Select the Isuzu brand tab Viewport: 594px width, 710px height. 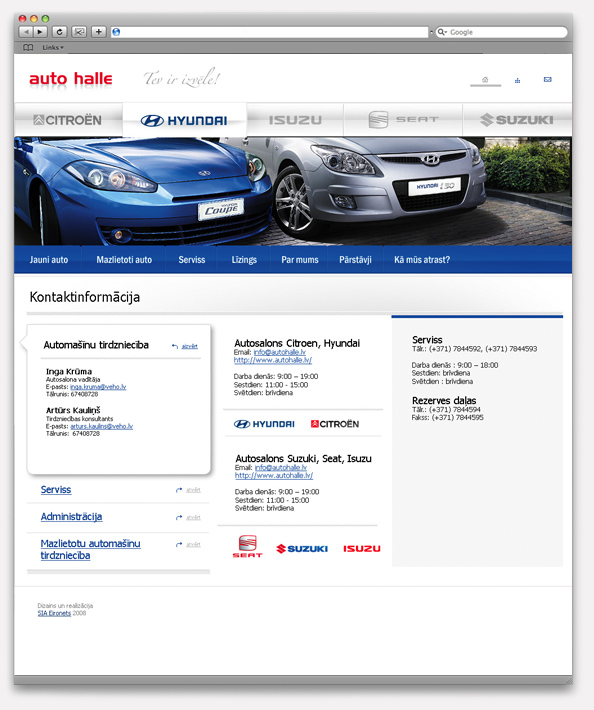[295, 120]
